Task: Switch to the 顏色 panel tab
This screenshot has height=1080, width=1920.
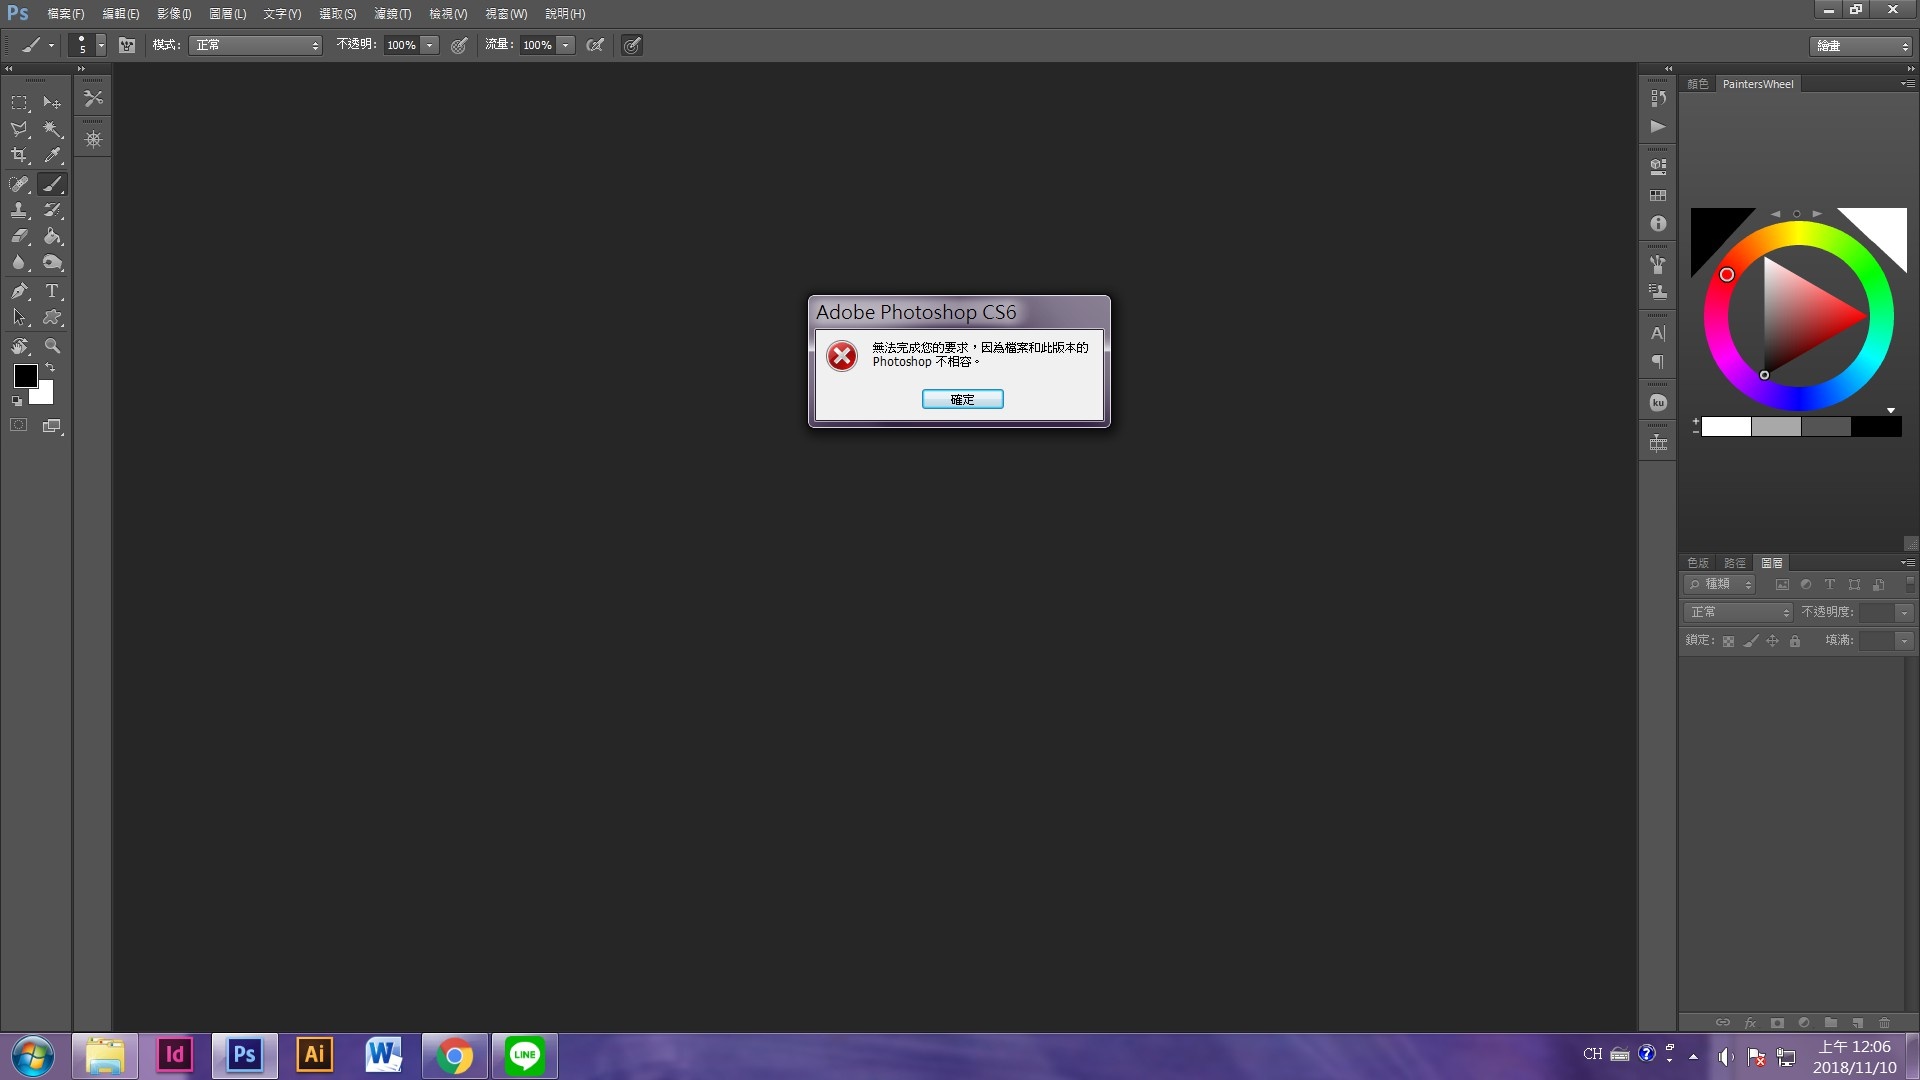Action: [1698, 84]
